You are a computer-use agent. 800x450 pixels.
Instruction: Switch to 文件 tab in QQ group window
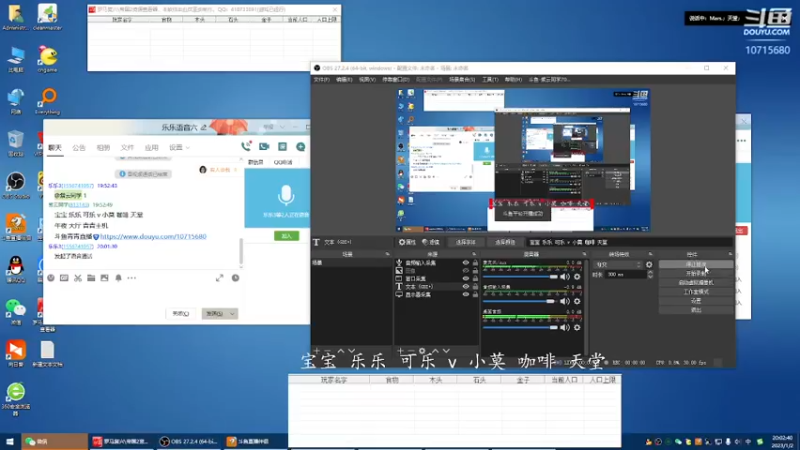coord(127,147)
